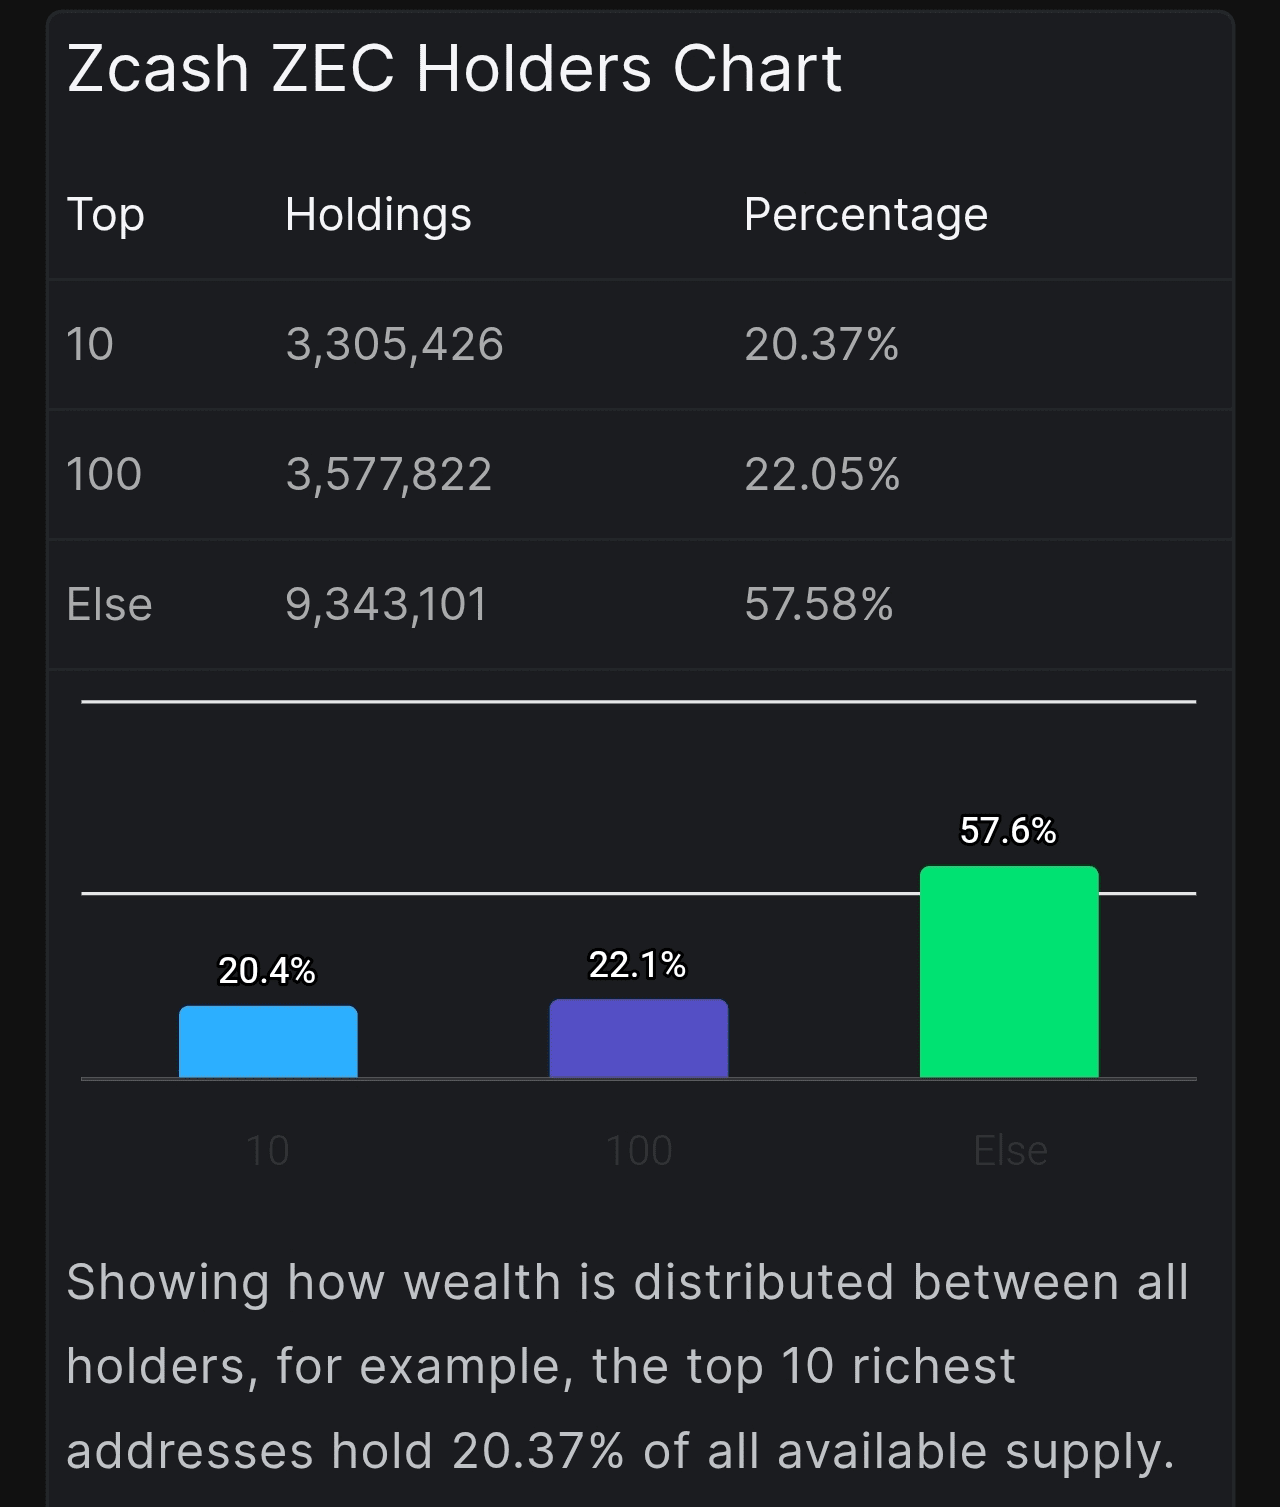Click the 100 label in the table row
This screenshot has width=1280, height=1507.
click(104, 474)
